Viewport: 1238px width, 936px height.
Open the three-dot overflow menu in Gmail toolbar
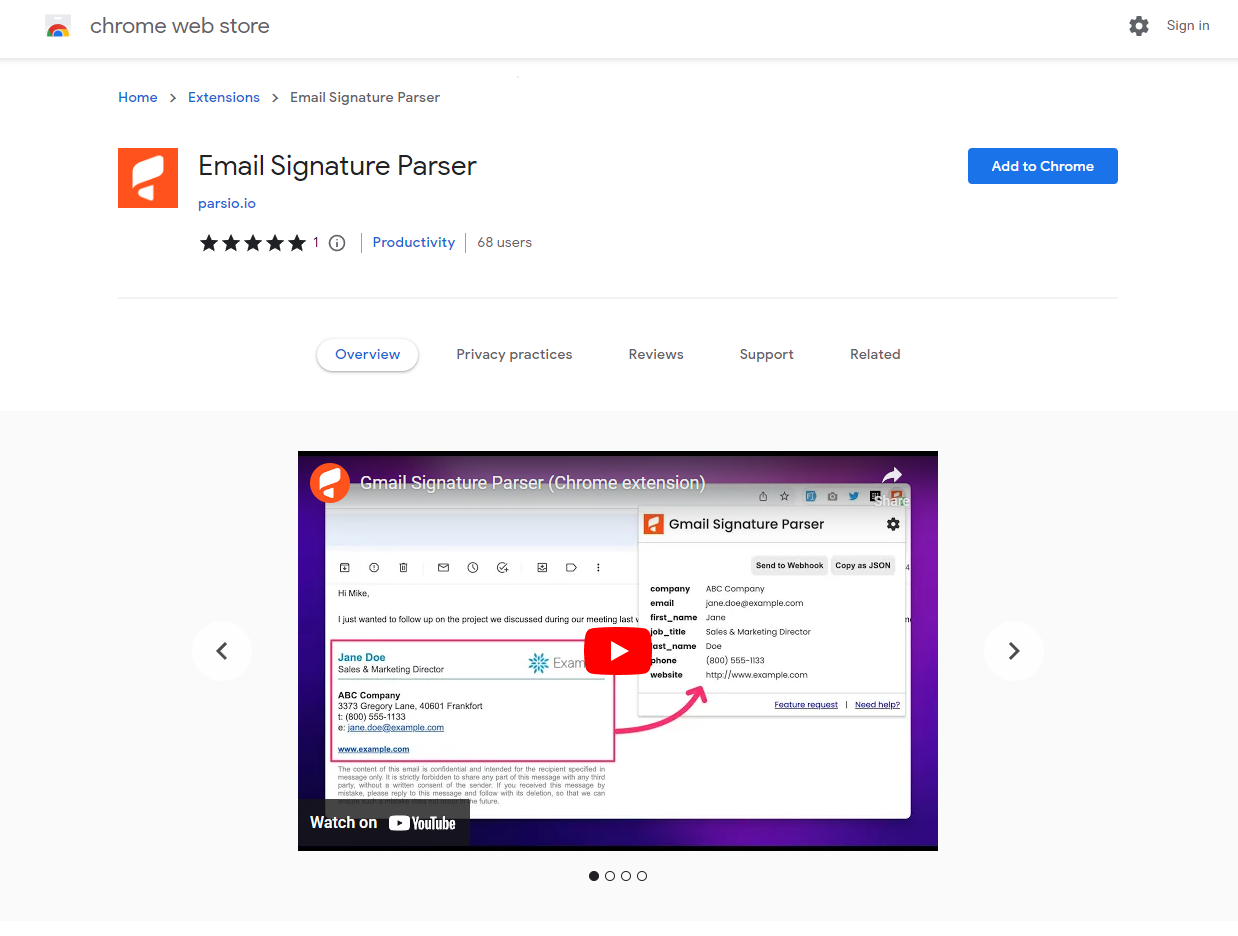coord(598,567)
